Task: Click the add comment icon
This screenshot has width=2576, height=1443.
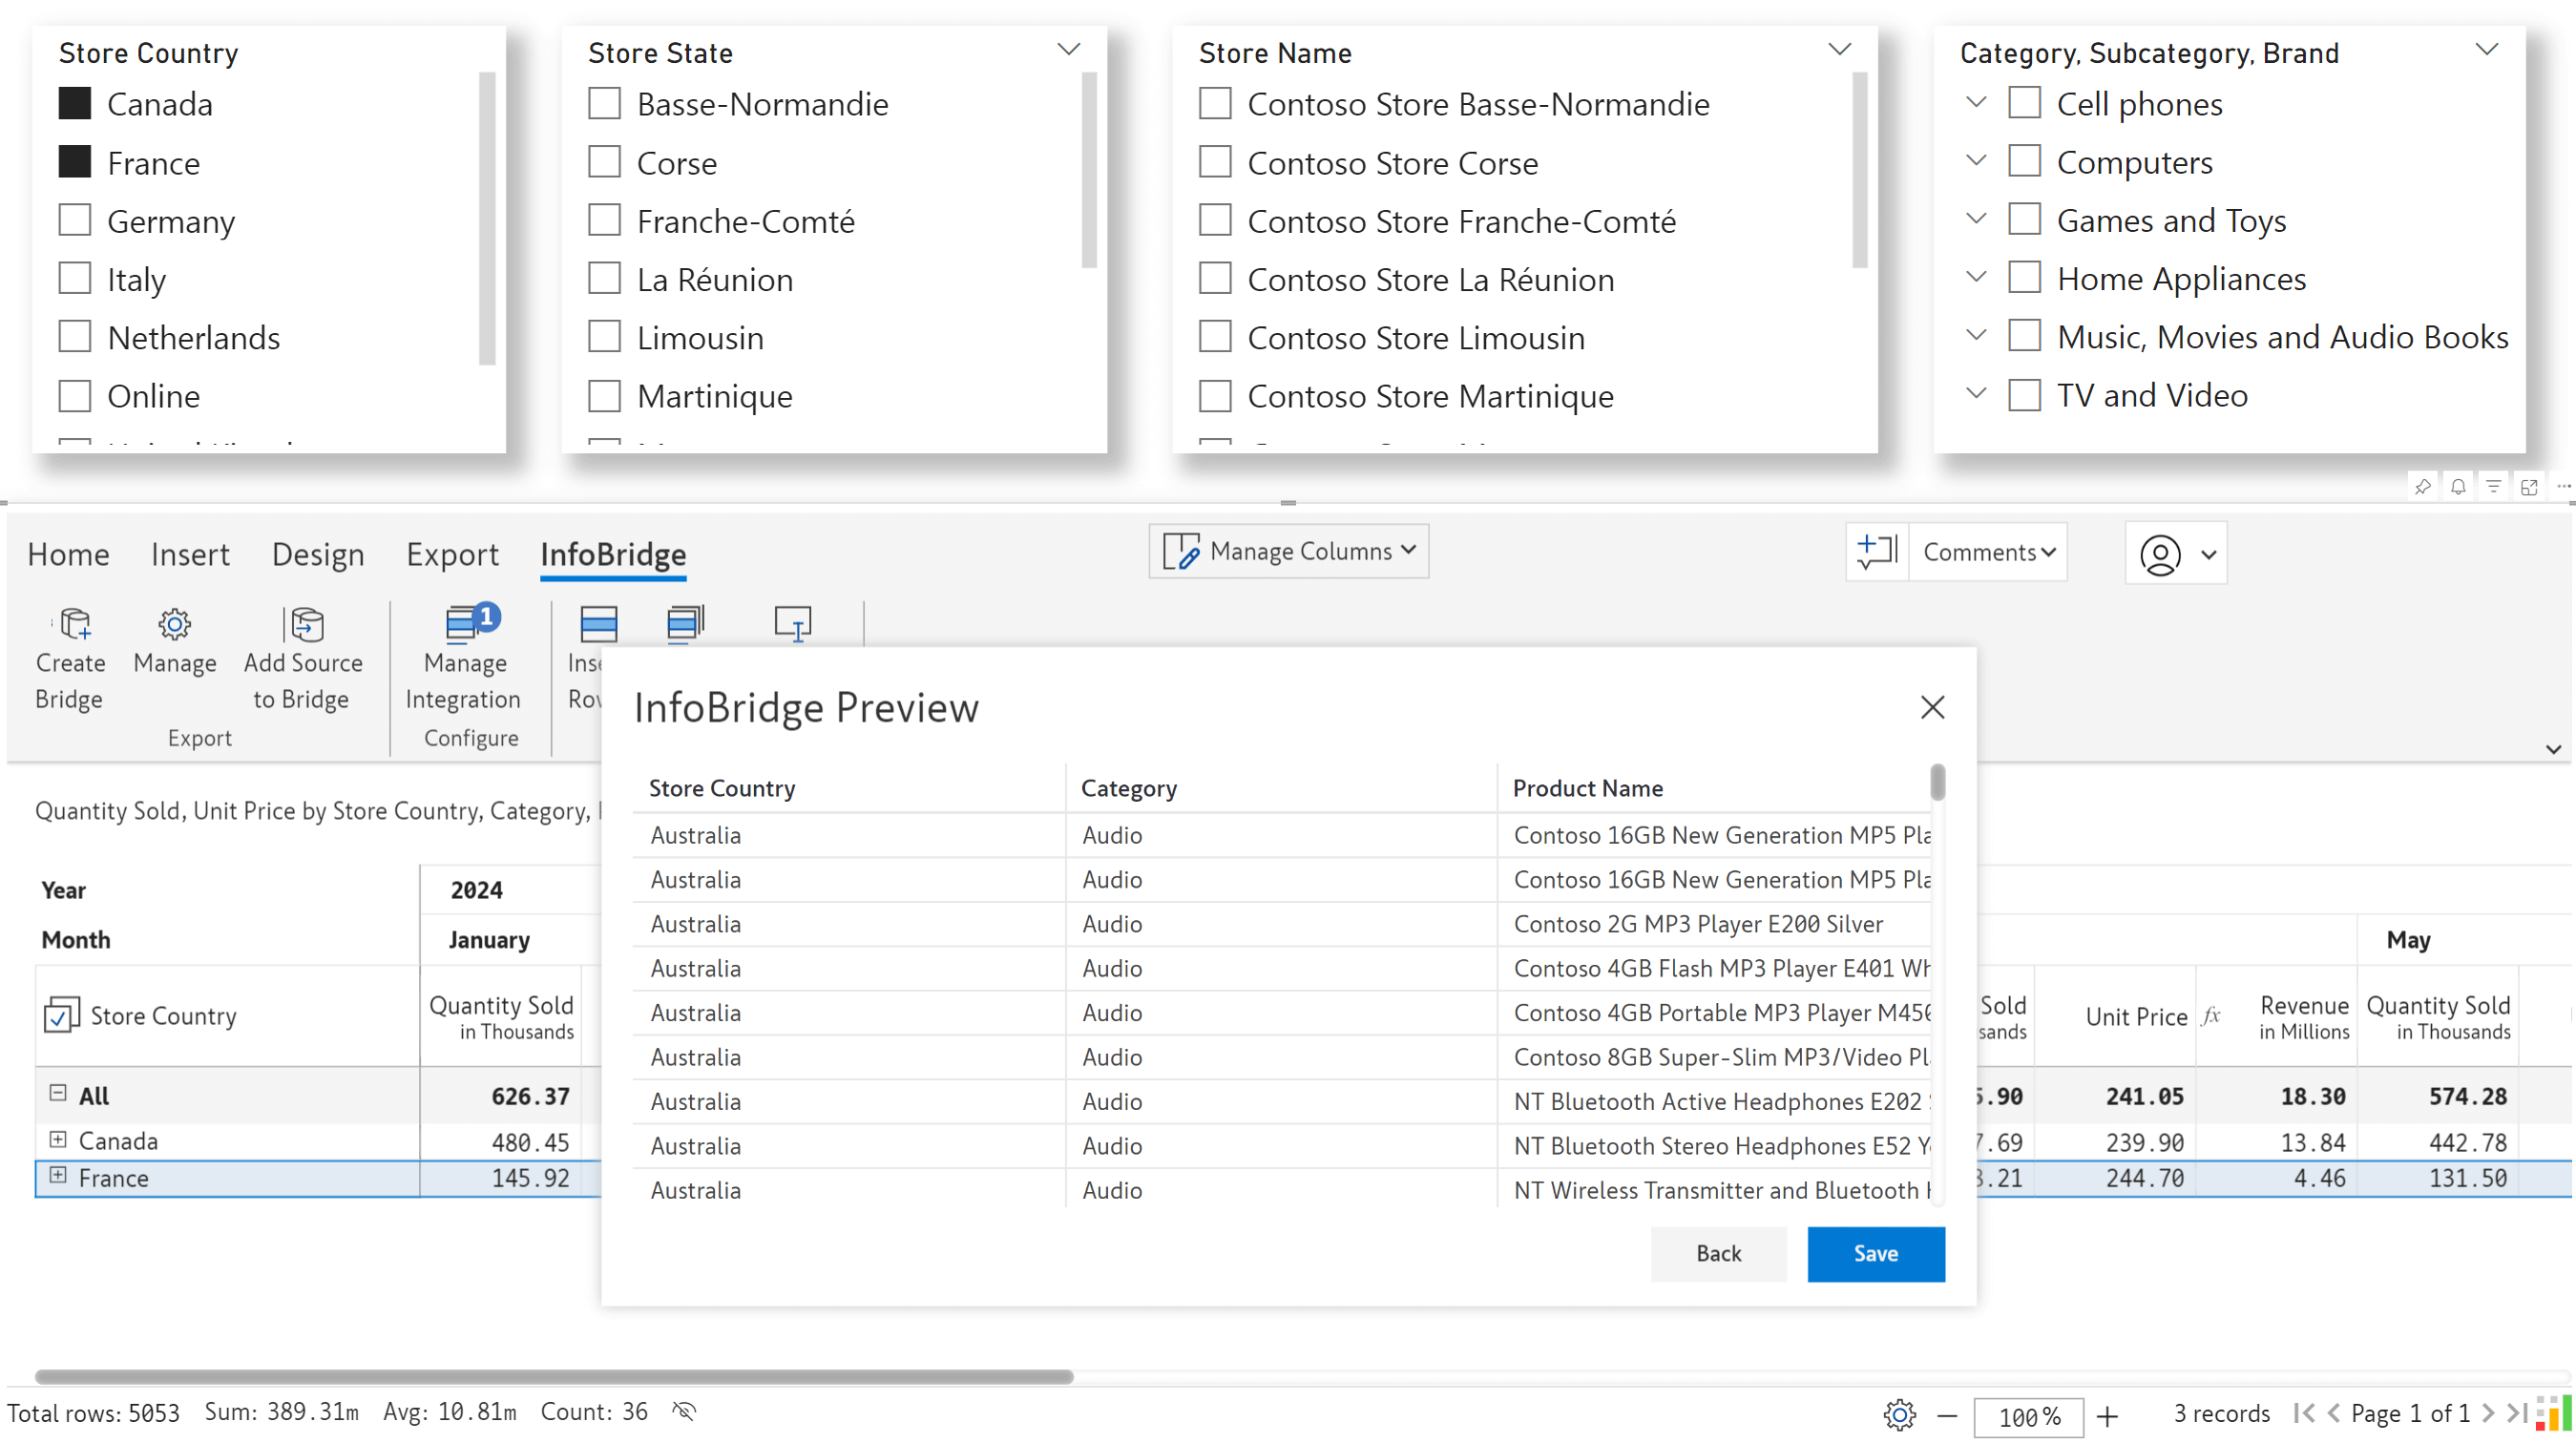Action: click(1876, 551)
